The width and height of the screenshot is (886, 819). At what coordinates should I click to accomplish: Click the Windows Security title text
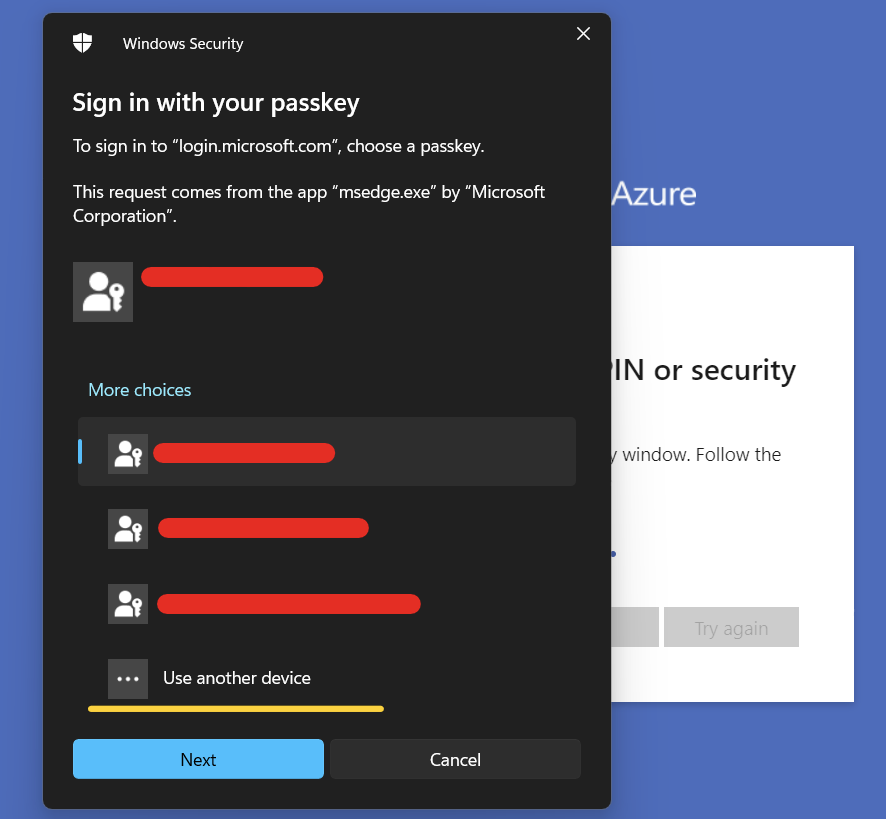[x=183, y=44]
